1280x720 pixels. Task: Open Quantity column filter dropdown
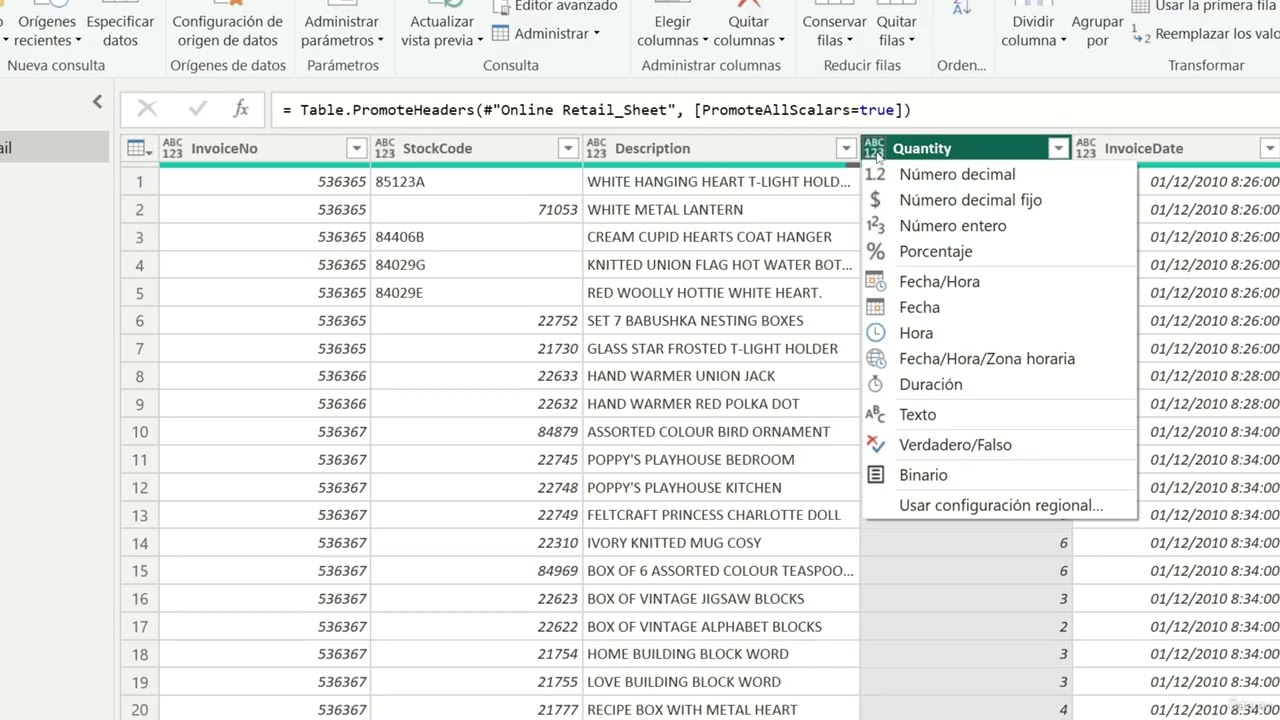click(1058, 148)
